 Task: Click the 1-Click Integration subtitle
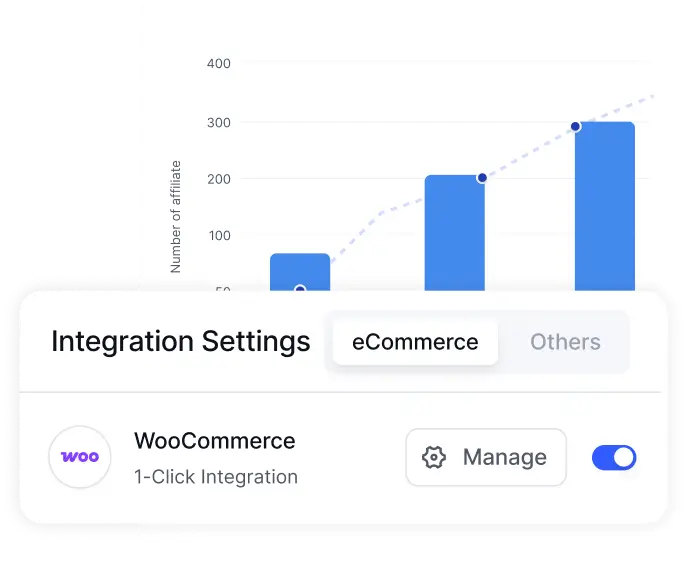216,477
